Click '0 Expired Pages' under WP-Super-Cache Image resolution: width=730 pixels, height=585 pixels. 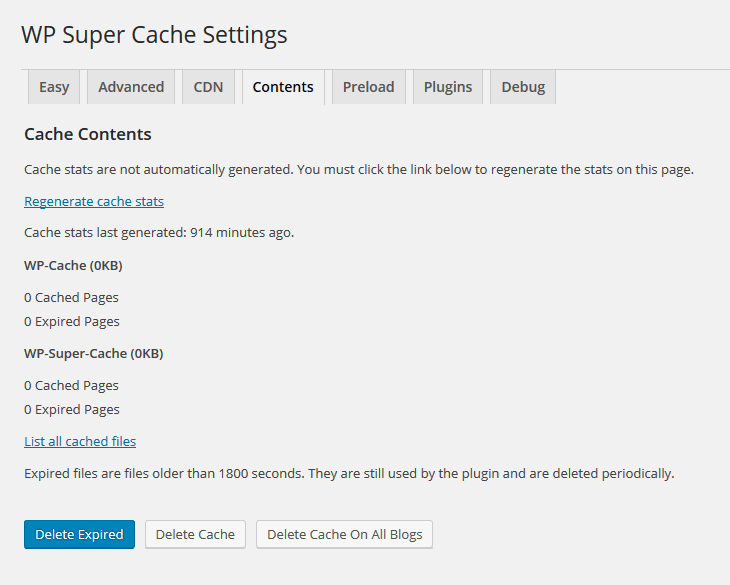click(72, 410)
